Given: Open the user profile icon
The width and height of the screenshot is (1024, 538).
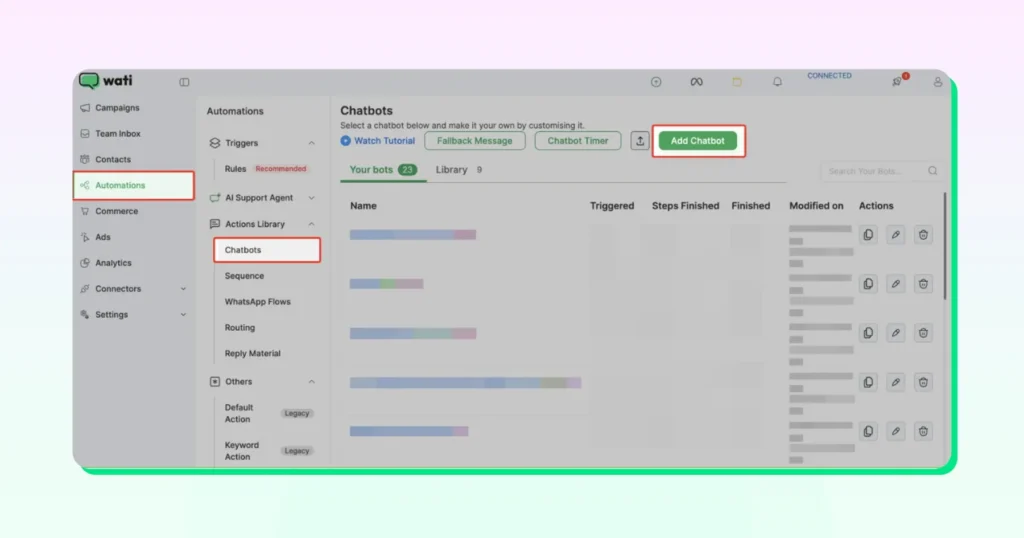Looking at the screenshot, I should [x=937, y=82].
